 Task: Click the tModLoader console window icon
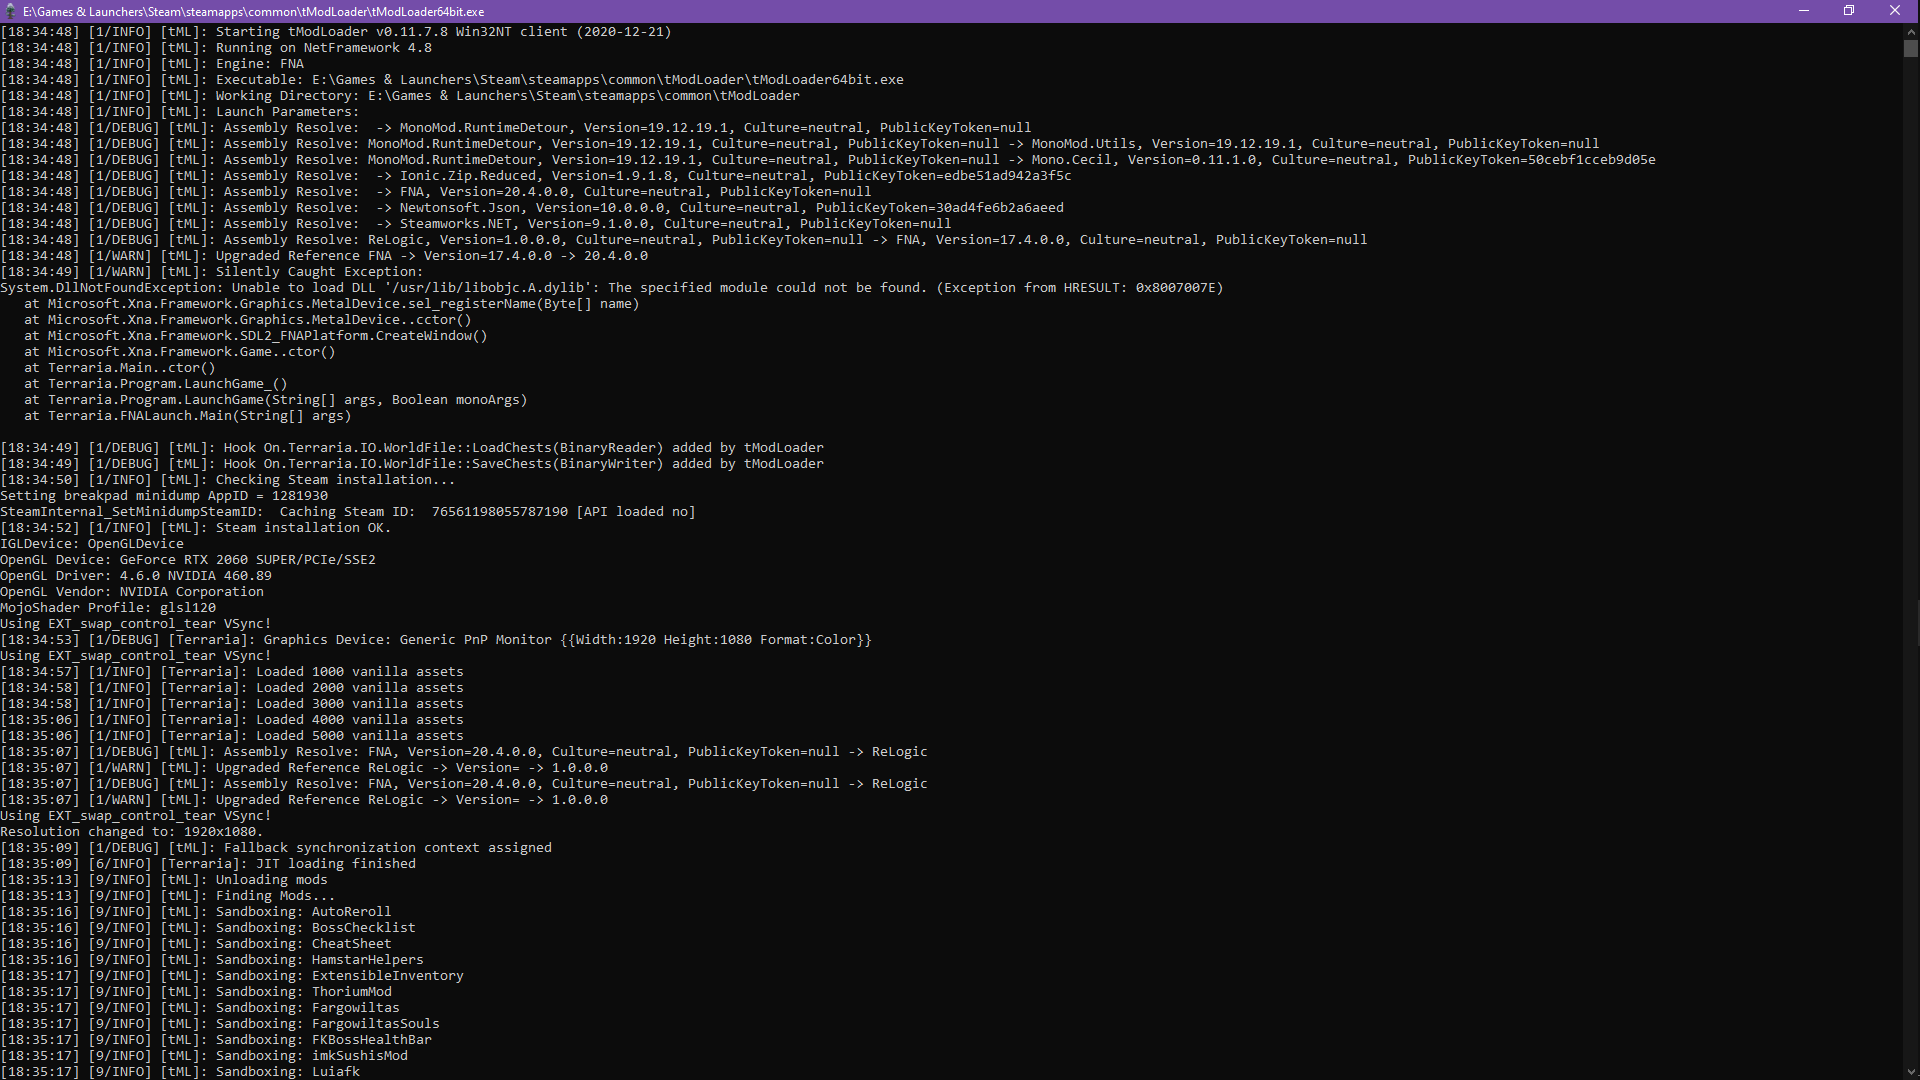click(x=11, y=11)
